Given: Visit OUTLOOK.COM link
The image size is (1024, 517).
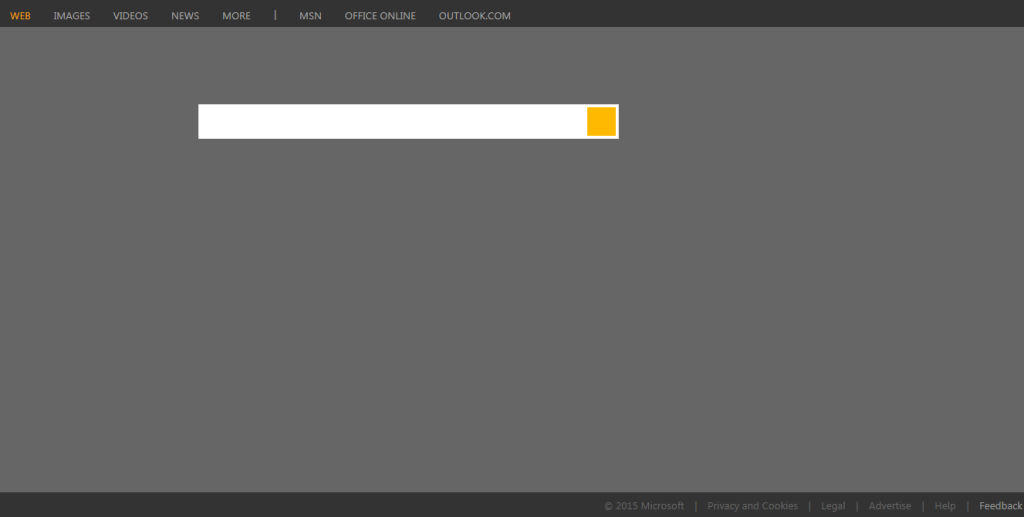Looking at the screenshot, I should coord(475,16).
